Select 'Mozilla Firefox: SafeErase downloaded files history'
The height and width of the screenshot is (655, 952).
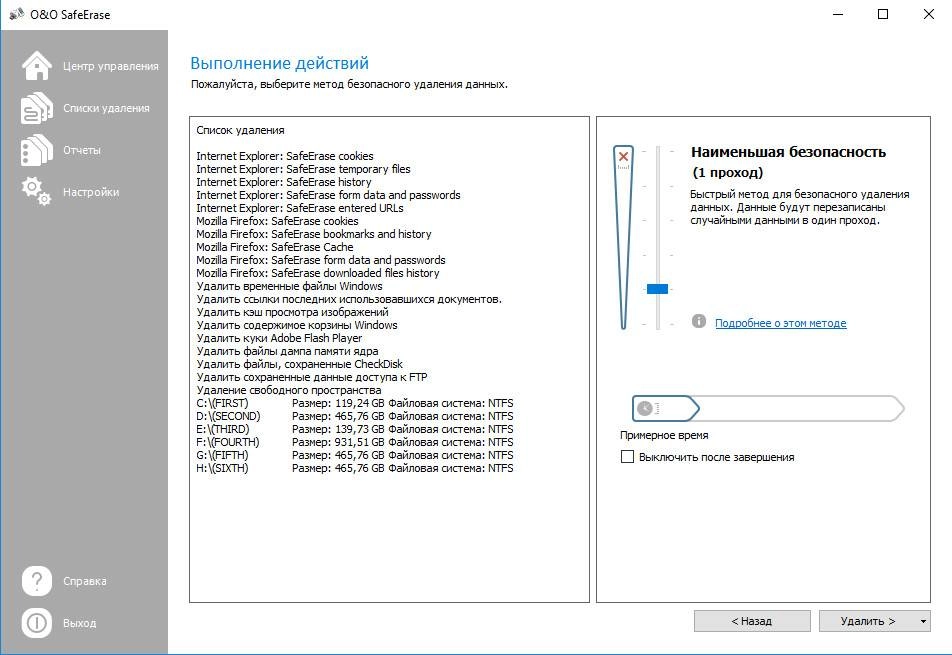318,273
